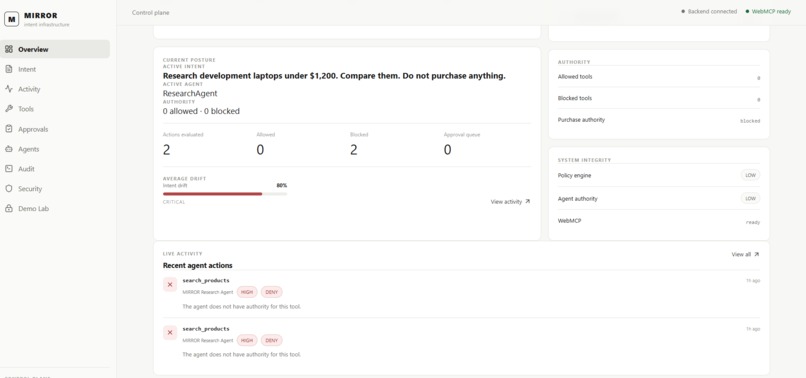
Task: Click the active intent headline text
Action: (334, 76)
